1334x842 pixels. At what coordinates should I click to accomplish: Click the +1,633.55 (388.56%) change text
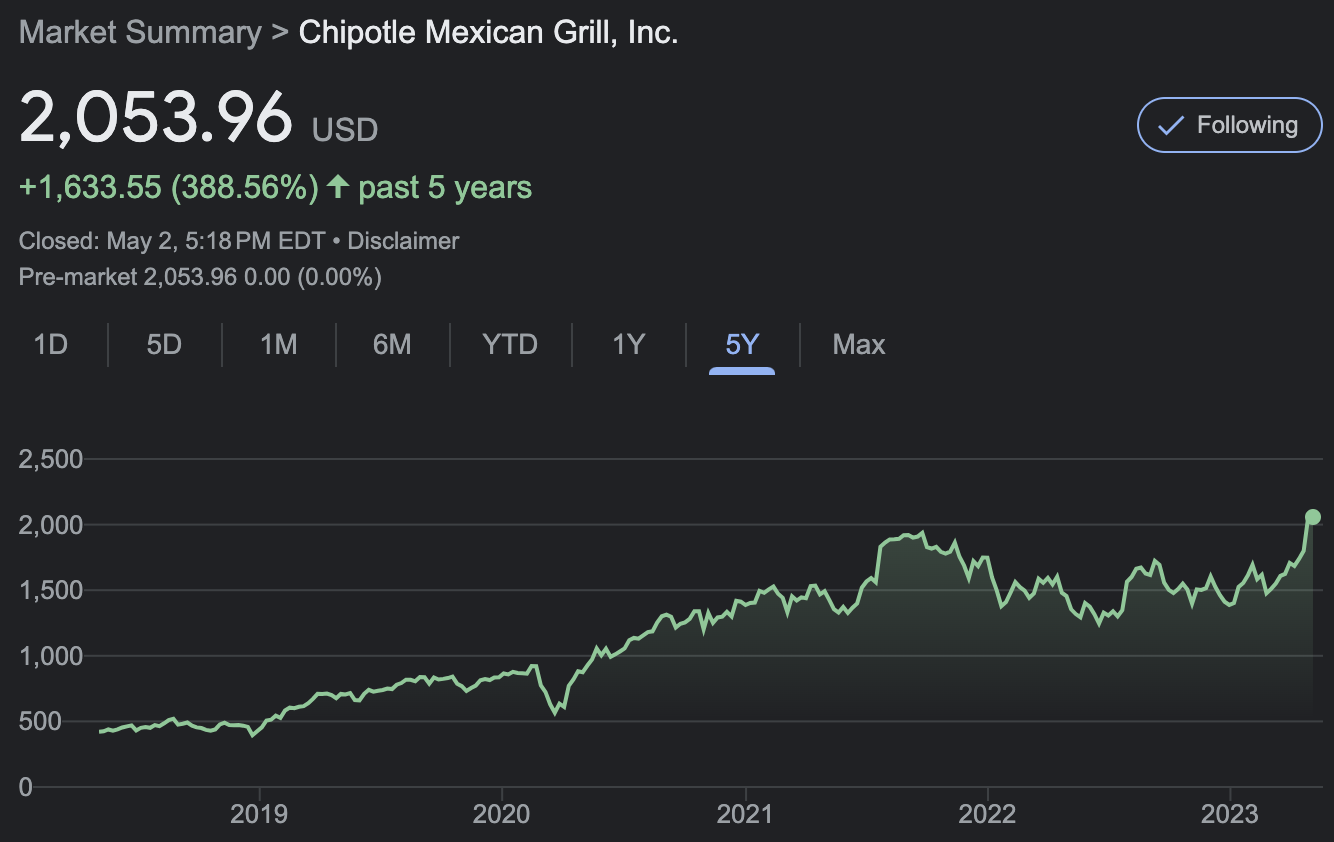point(169,187)
